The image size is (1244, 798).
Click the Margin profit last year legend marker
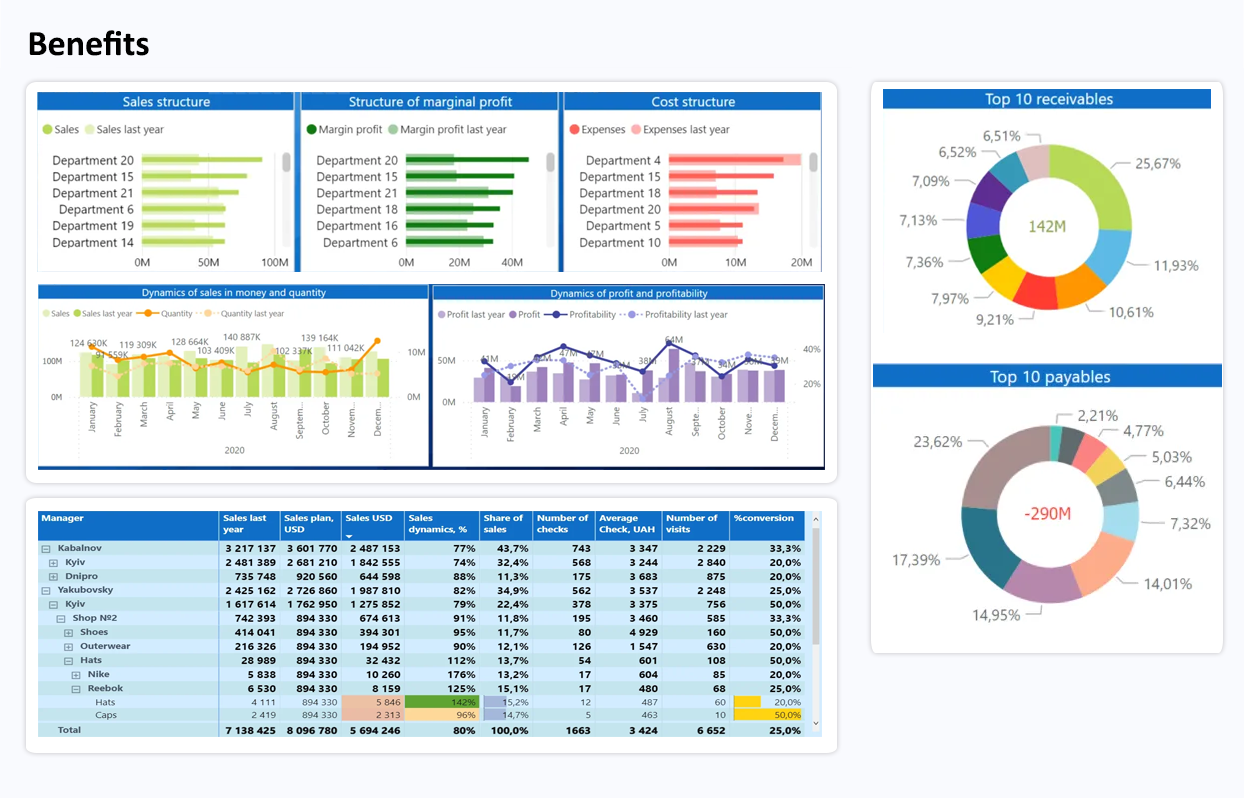393,130
